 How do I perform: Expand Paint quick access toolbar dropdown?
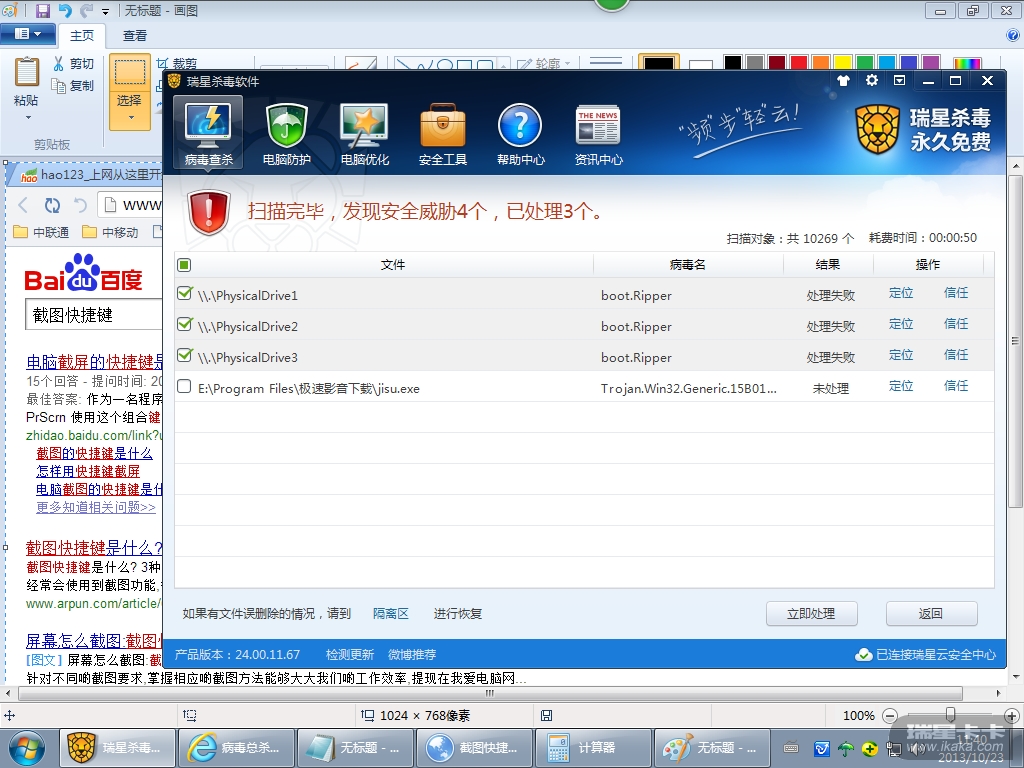point(105,11)
